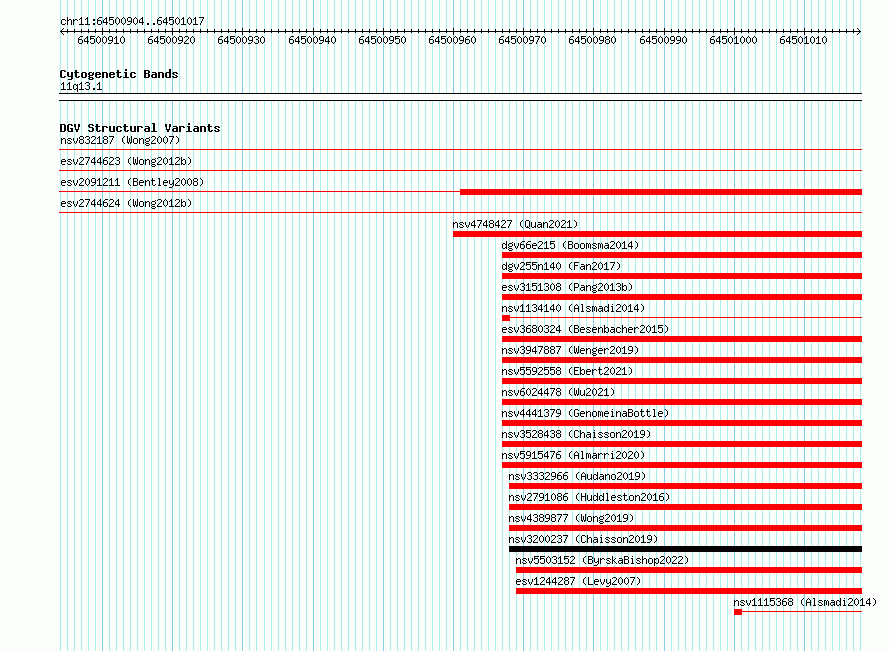Select nsv4389877 (Wong2019) label

click(x=572, y=518)
